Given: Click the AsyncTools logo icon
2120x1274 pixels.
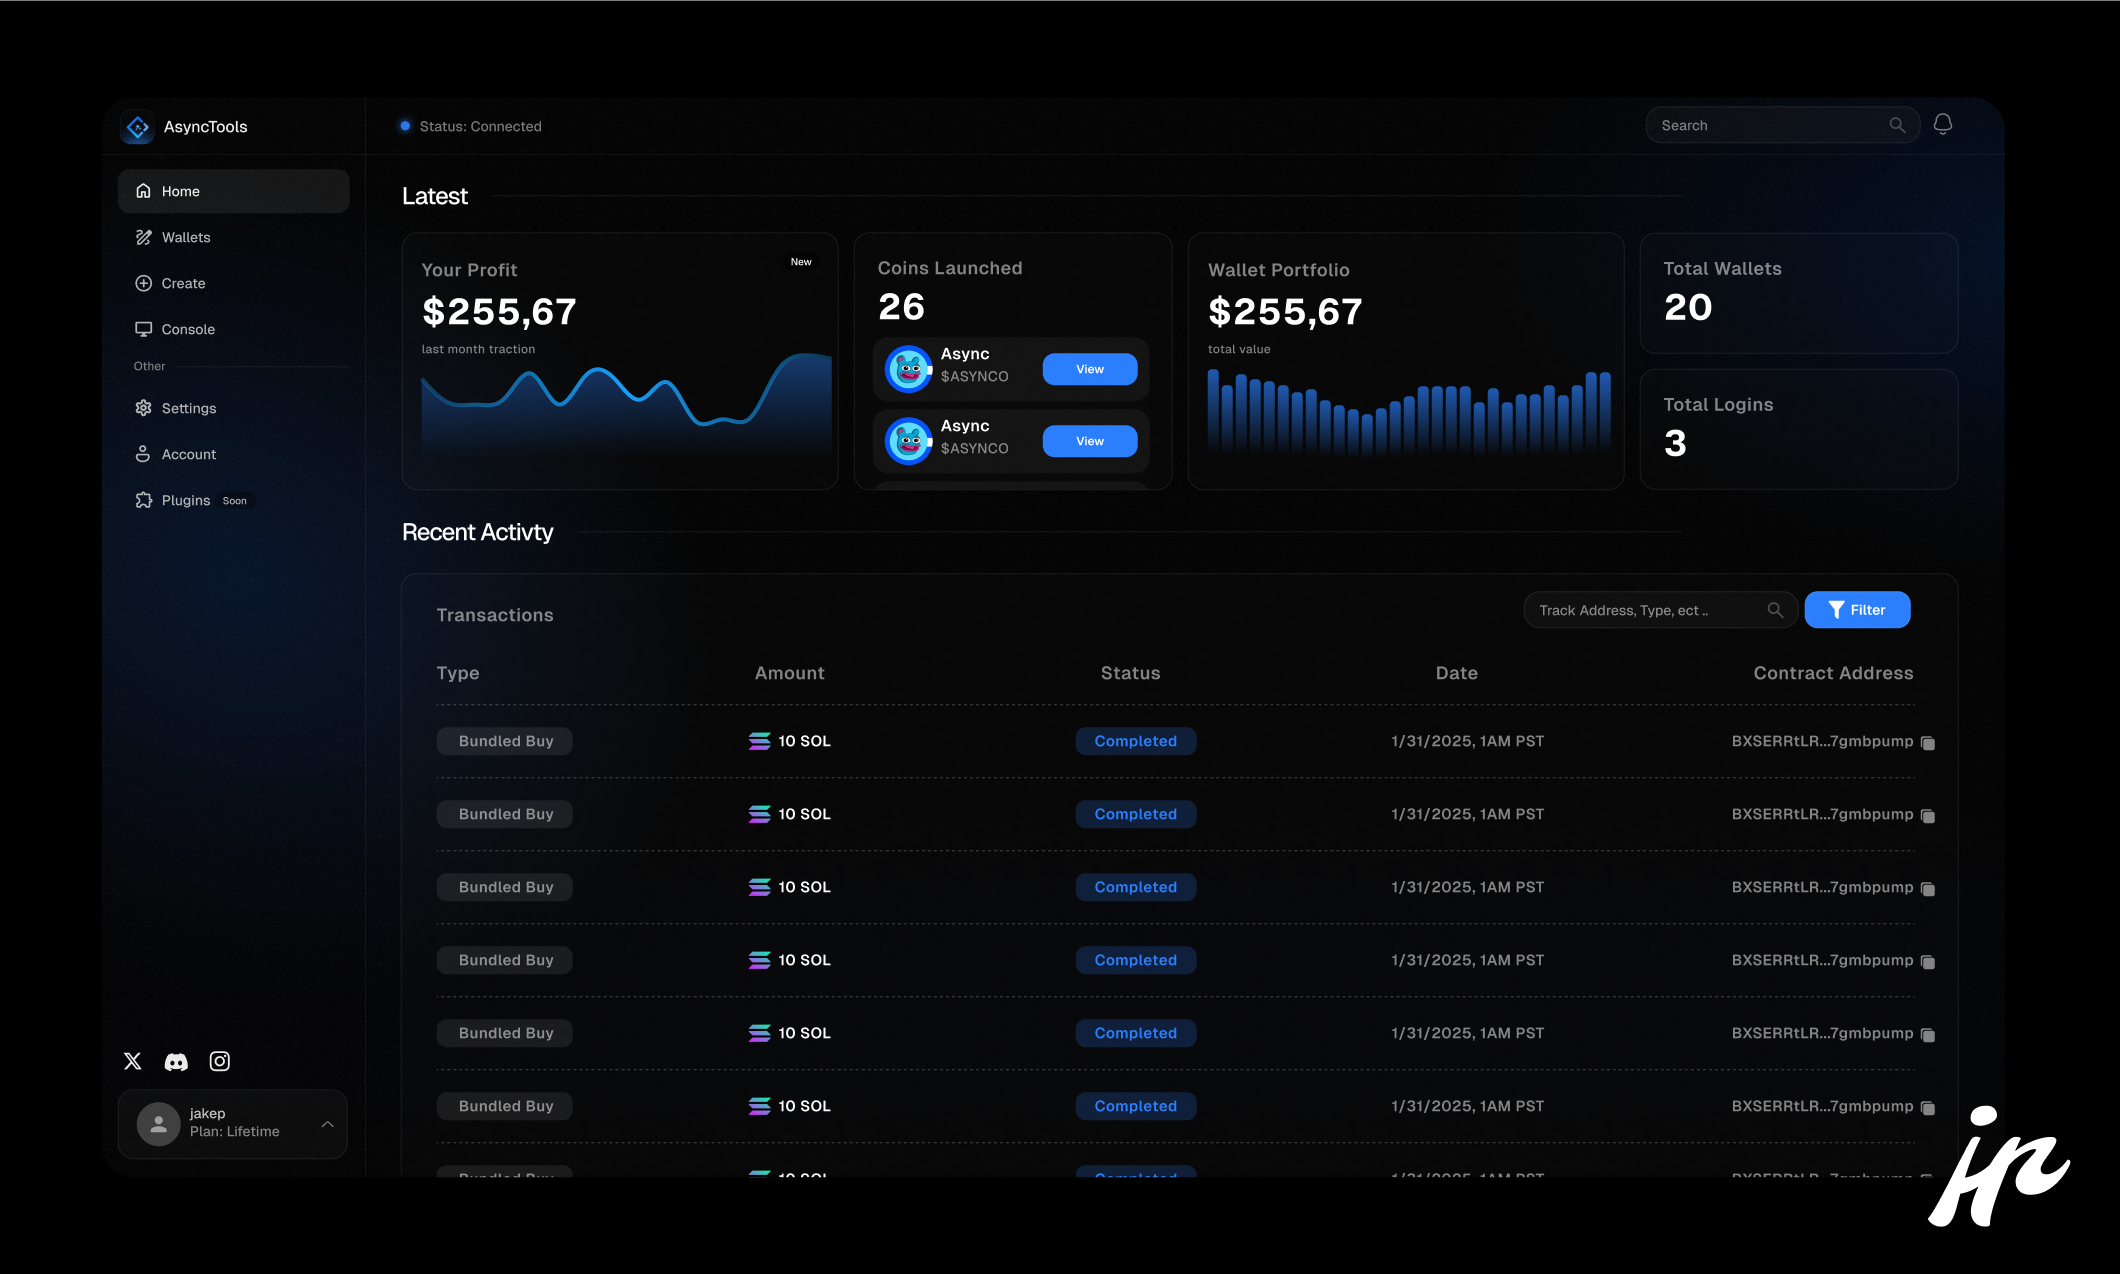Looking at the screenshot, I should click(x=137, y=127).
